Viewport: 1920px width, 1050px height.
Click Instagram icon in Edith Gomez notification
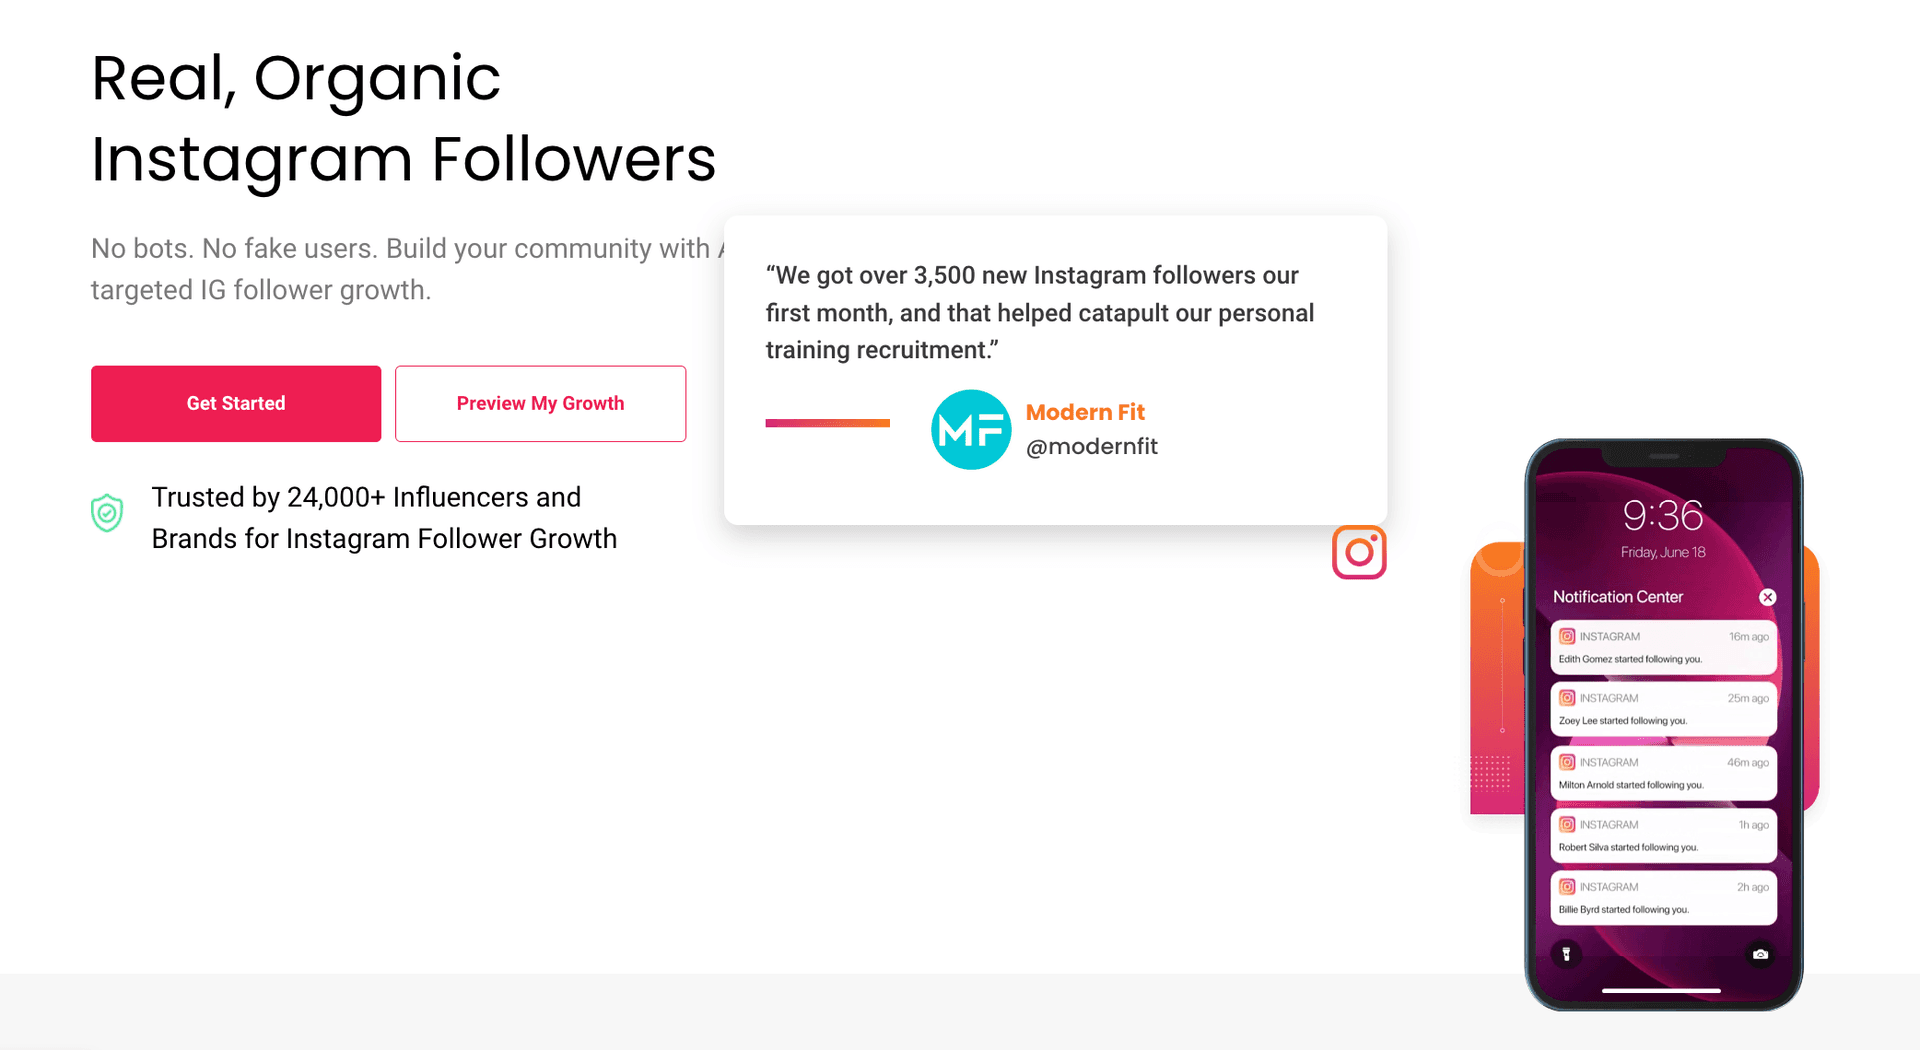coord(1567,636)
